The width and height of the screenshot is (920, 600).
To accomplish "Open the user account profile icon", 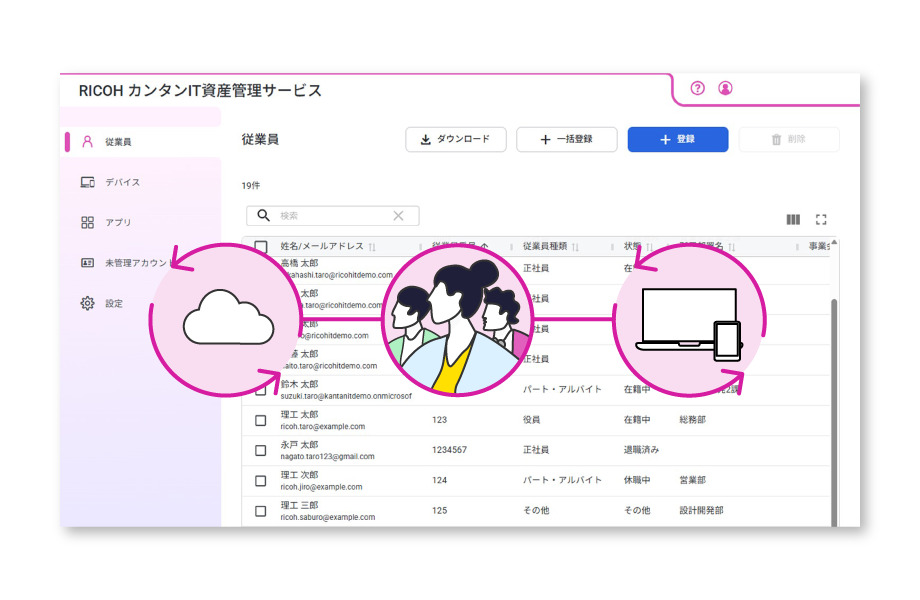I will (725, 88).
